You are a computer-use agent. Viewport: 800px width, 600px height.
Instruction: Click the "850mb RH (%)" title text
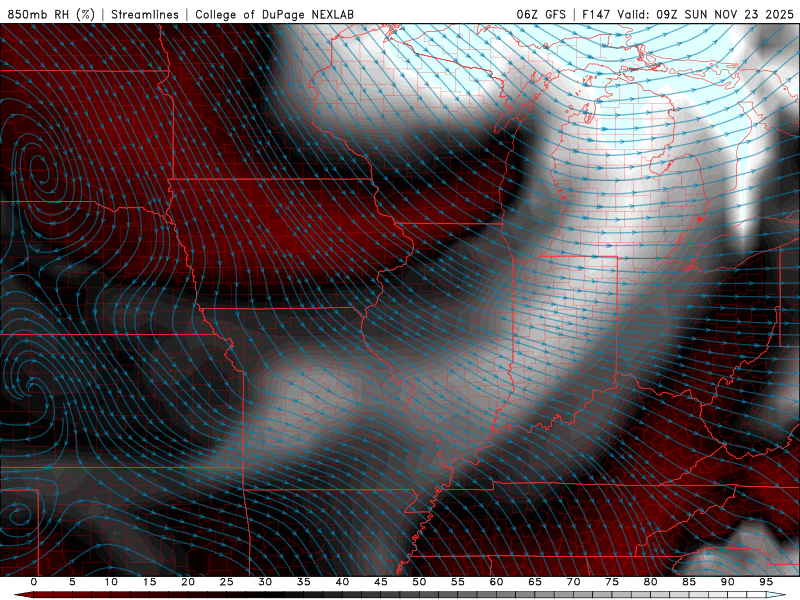click(x=52, y=14)
